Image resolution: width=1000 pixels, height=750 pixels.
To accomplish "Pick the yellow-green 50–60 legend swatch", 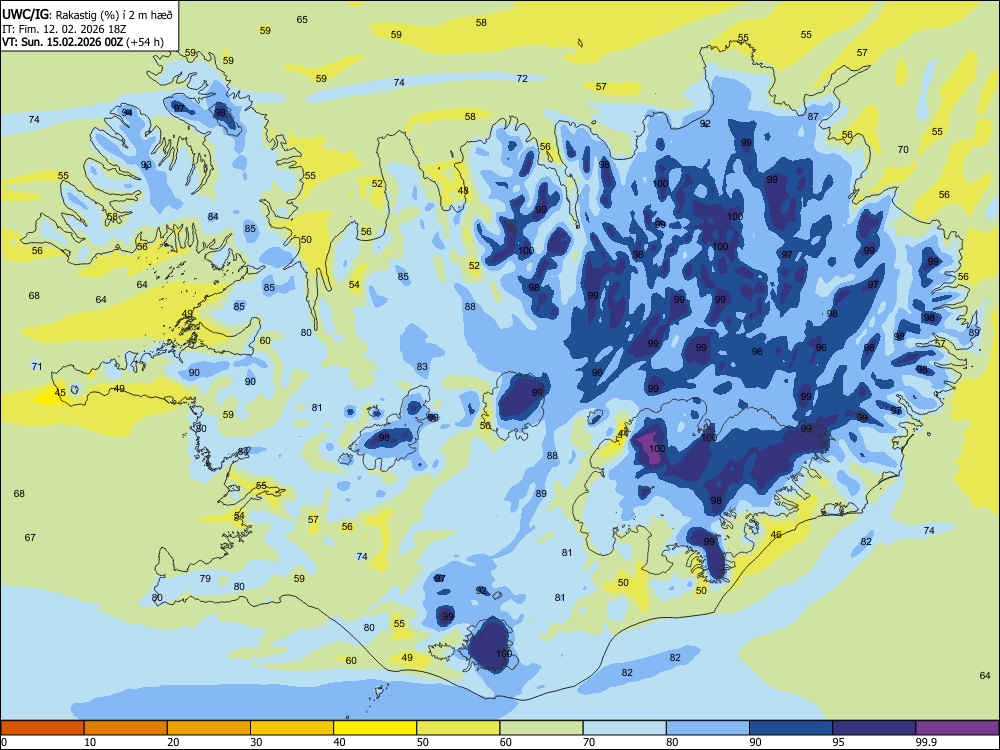I will pyautogui.click(x=458, y=728).
